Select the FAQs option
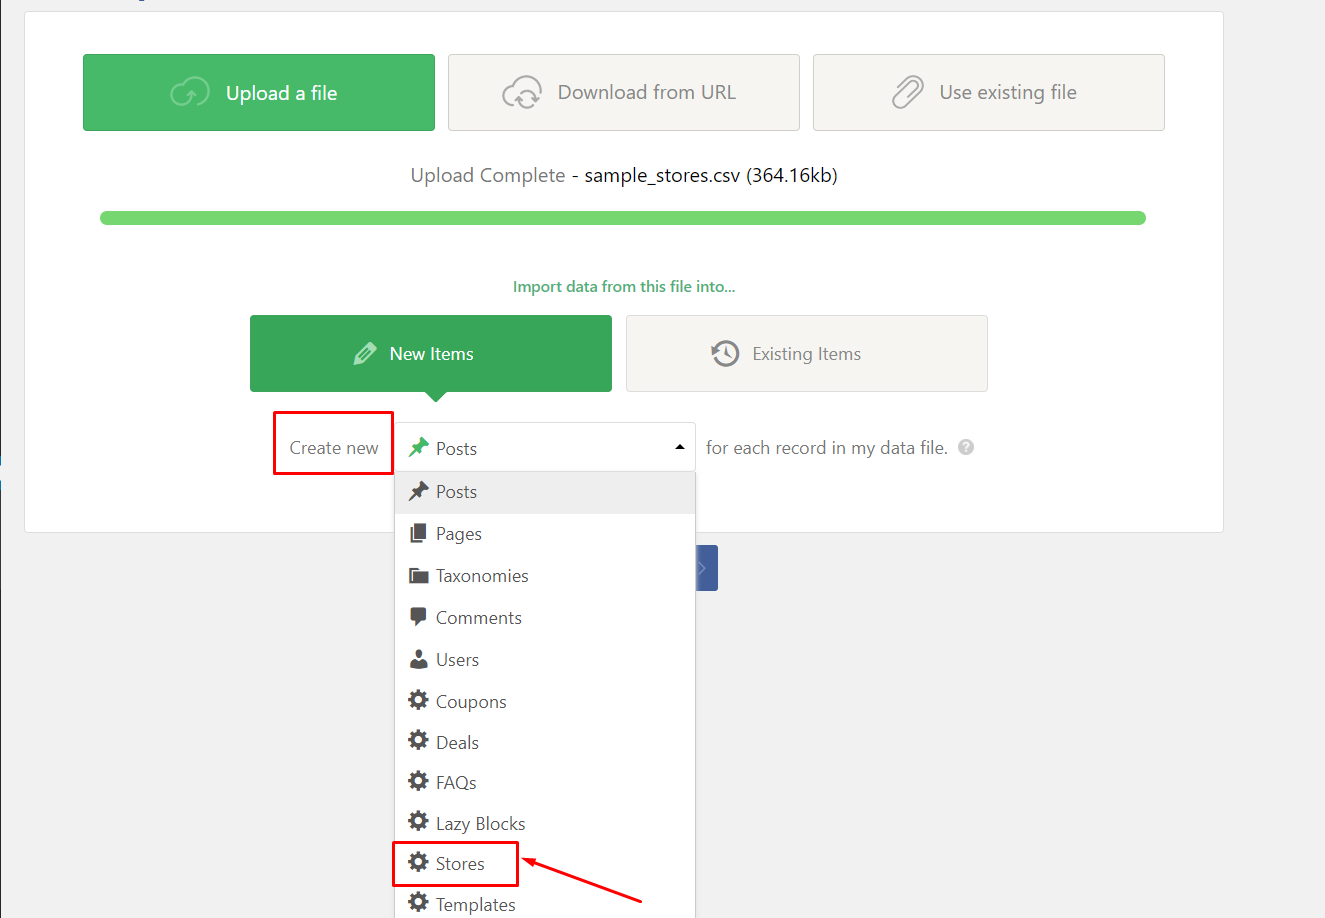 tap(456, 783)
